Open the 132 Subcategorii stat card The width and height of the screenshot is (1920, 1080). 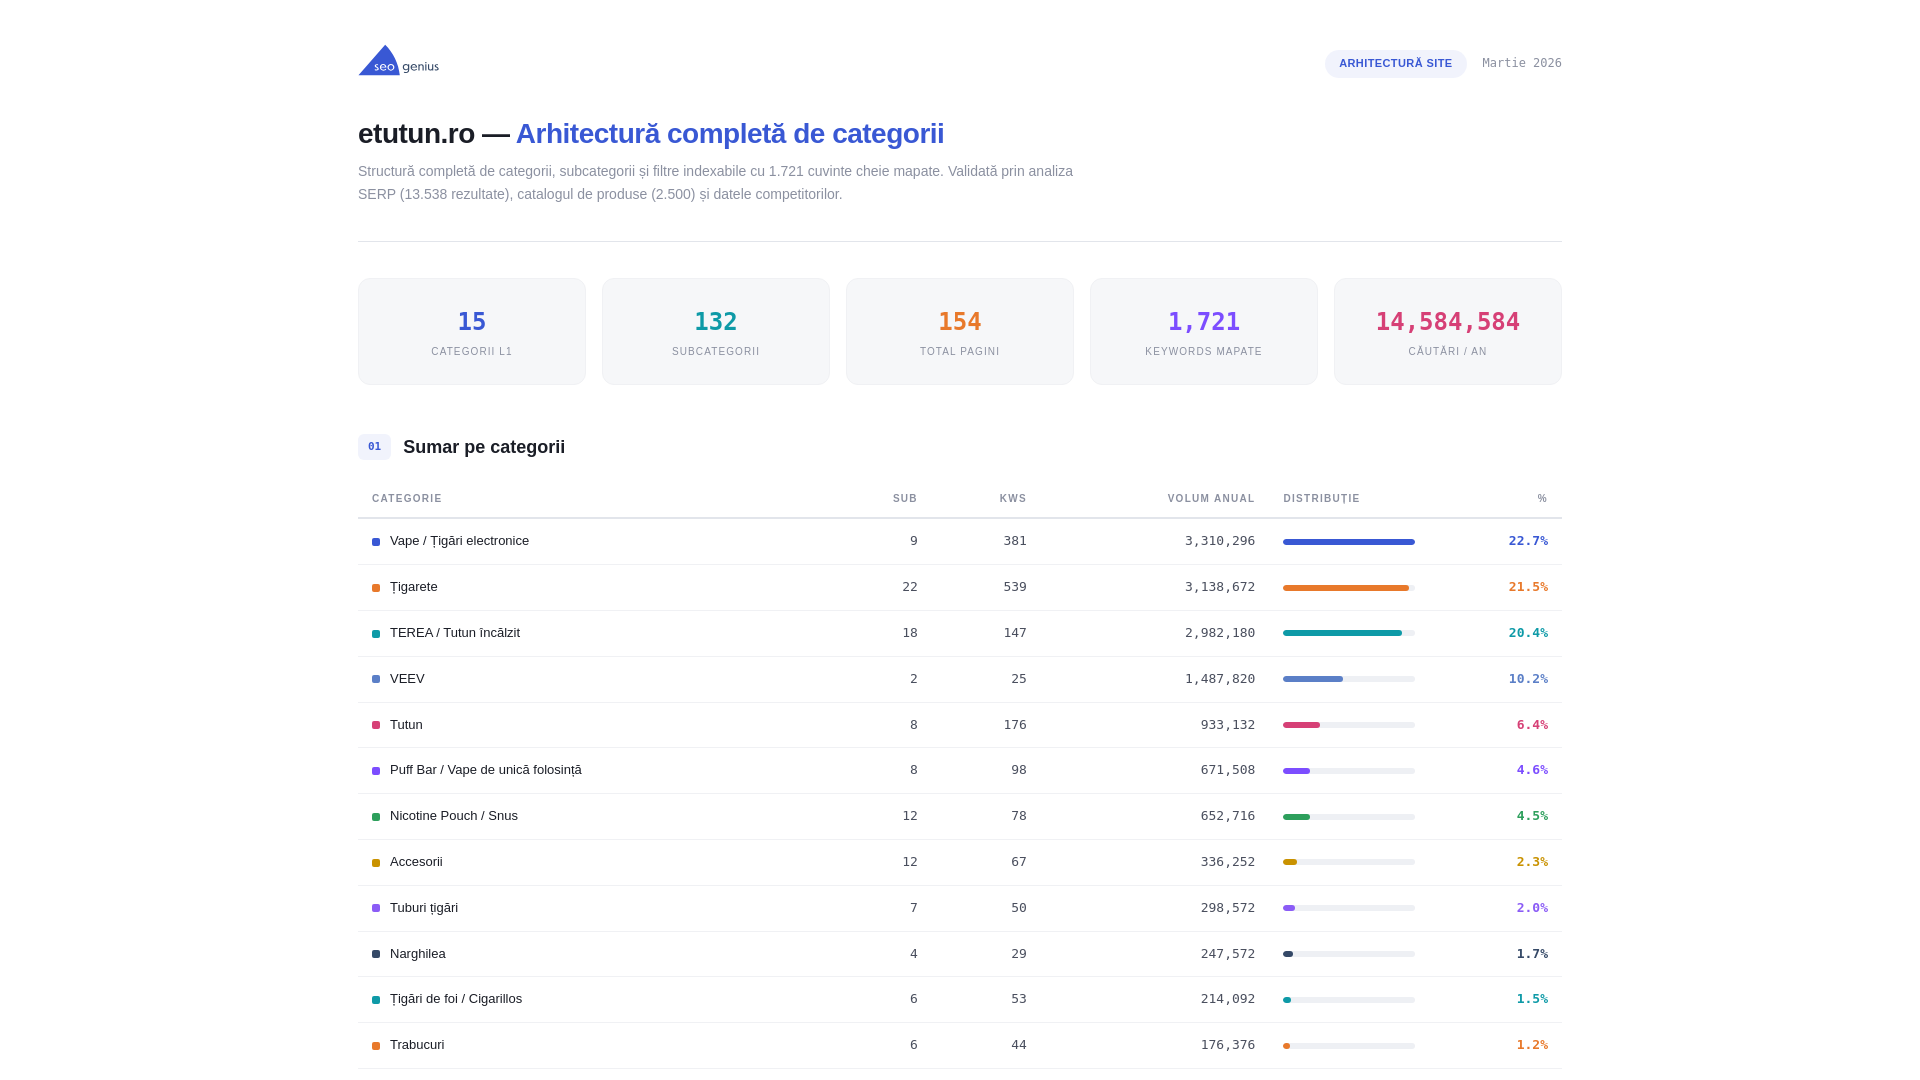[x=716, y=332]
